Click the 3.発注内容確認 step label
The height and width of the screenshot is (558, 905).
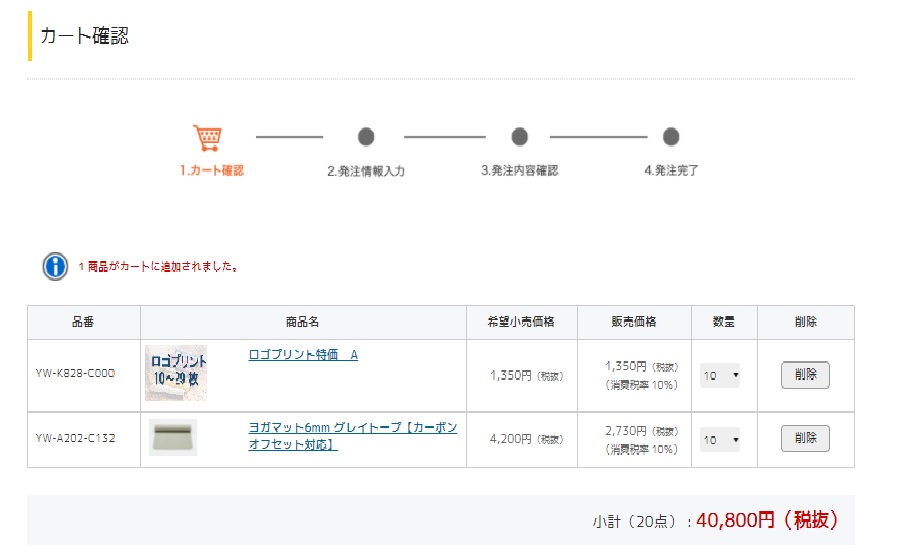(519, 170)
